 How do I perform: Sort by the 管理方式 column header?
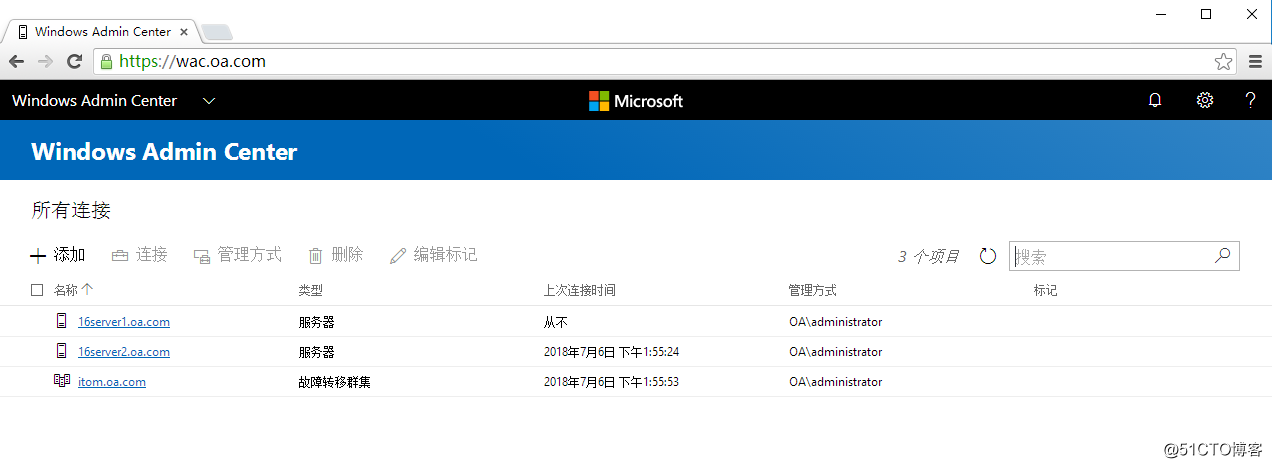pos(812,290)
